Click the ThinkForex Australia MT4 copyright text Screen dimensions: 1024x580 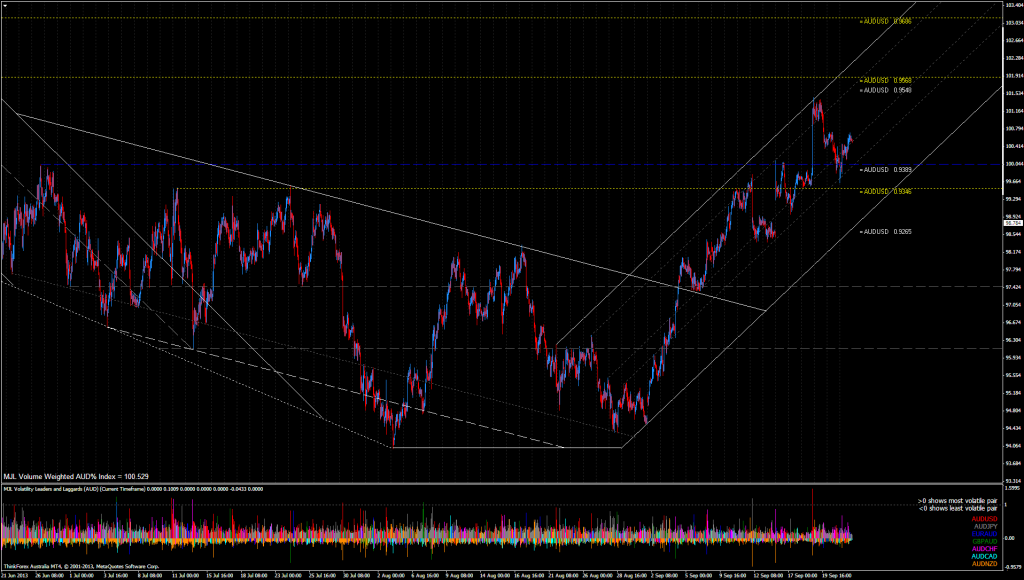coord(81,566)
